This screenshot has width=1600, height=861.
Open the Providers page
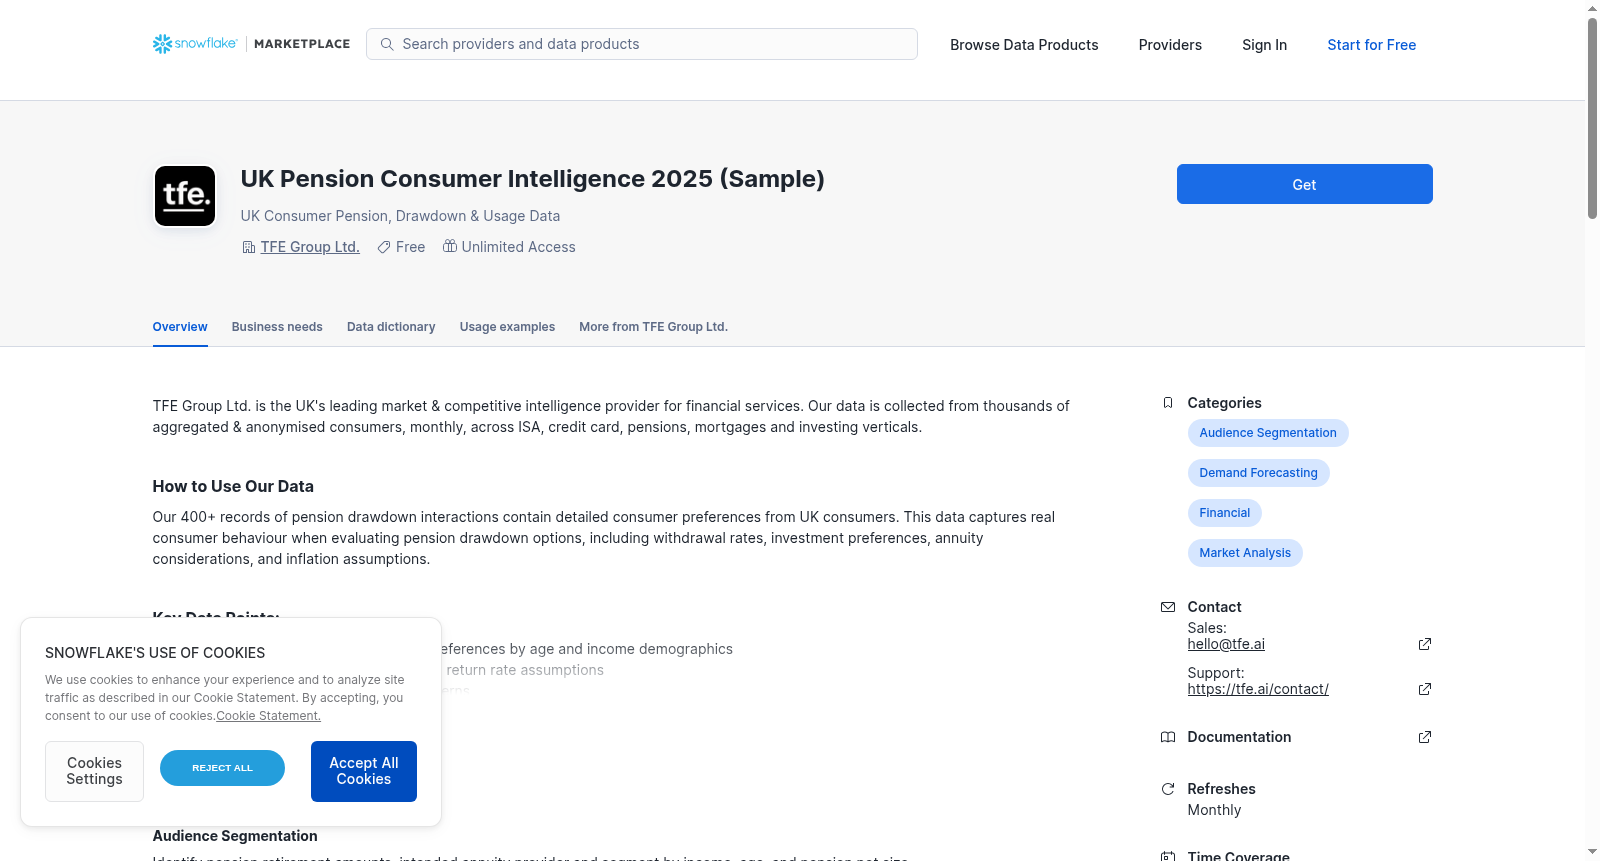point(1170,45)
